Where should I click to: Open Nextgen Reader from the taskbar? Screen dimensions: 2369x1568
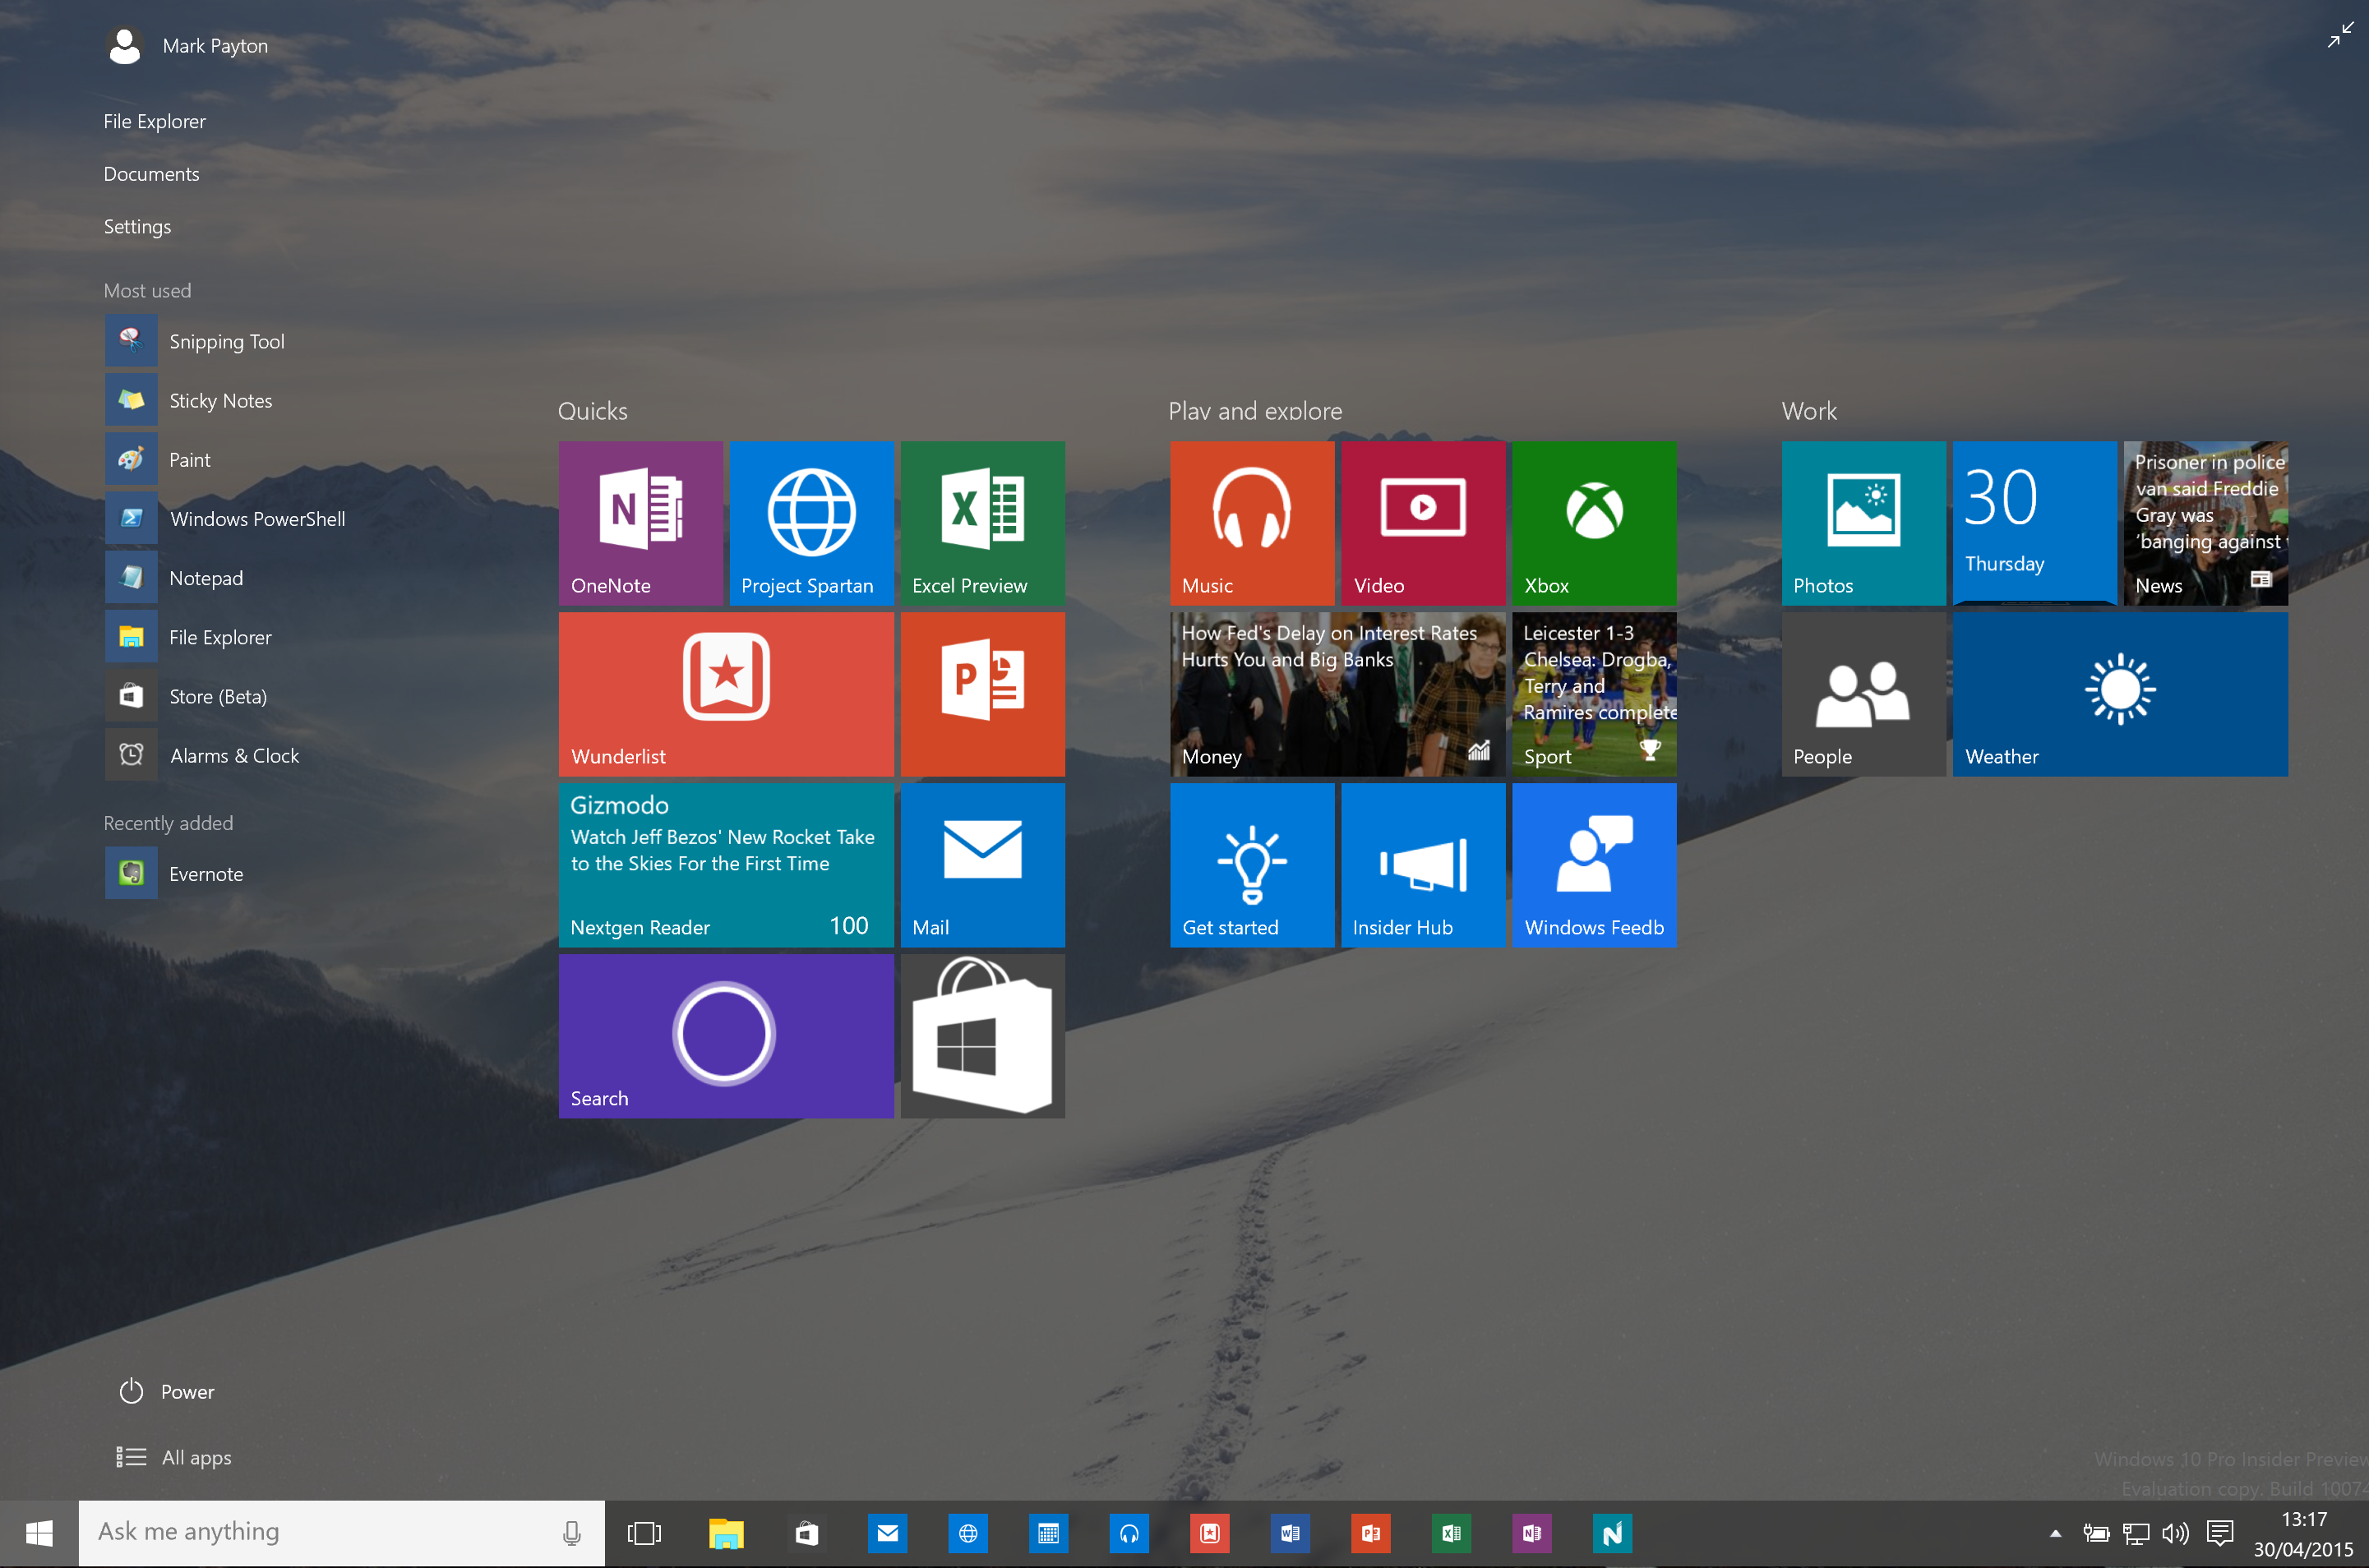(x=1612, y=1533)
